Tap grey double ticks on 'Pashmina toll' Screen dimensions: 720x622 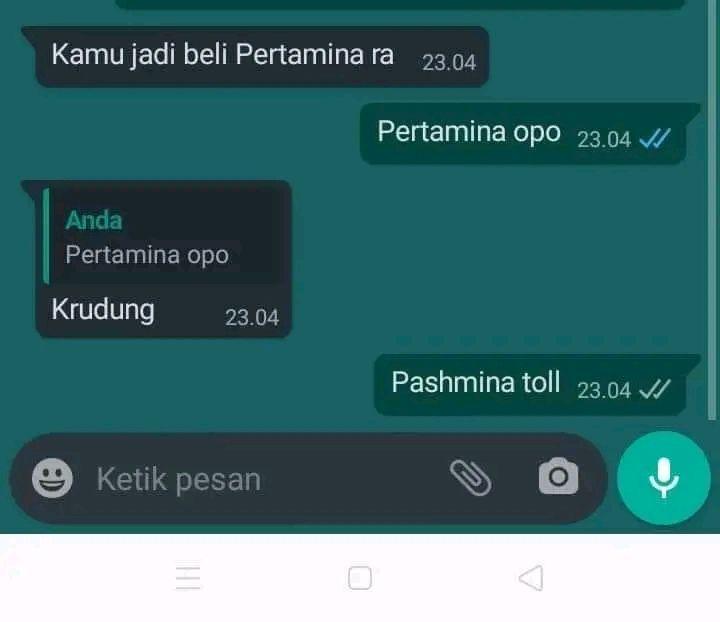(655, 390)
